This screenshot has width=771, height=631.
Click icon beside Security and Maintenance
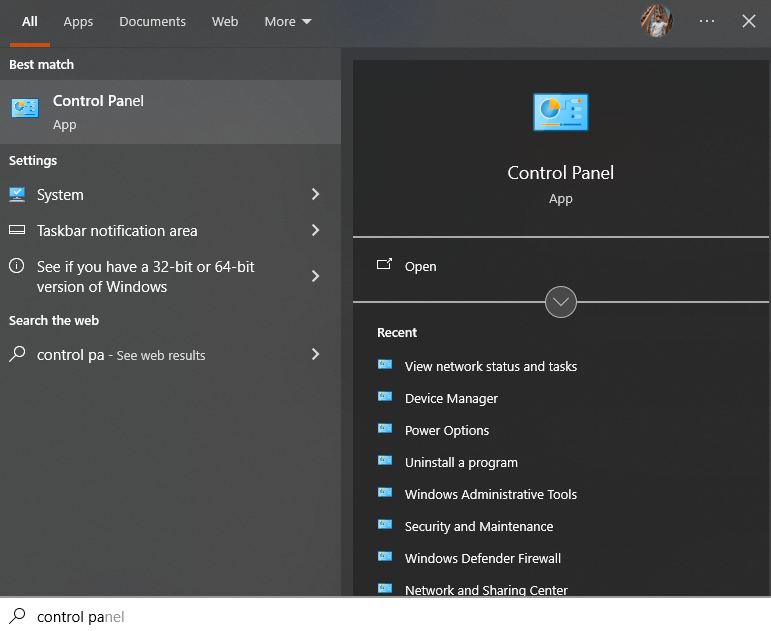pyautogui.click(x=385, y=524)
